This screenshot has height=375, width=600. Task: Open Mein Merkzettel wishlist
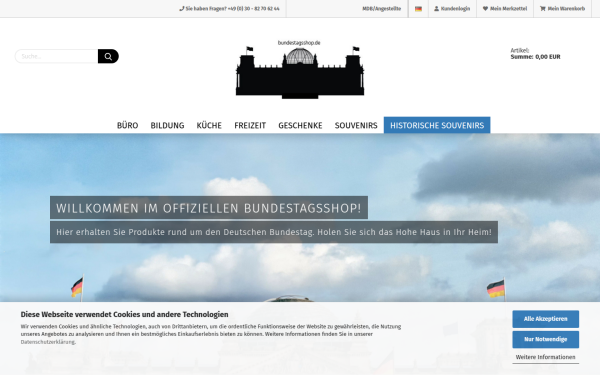click(x=505, y=9)
